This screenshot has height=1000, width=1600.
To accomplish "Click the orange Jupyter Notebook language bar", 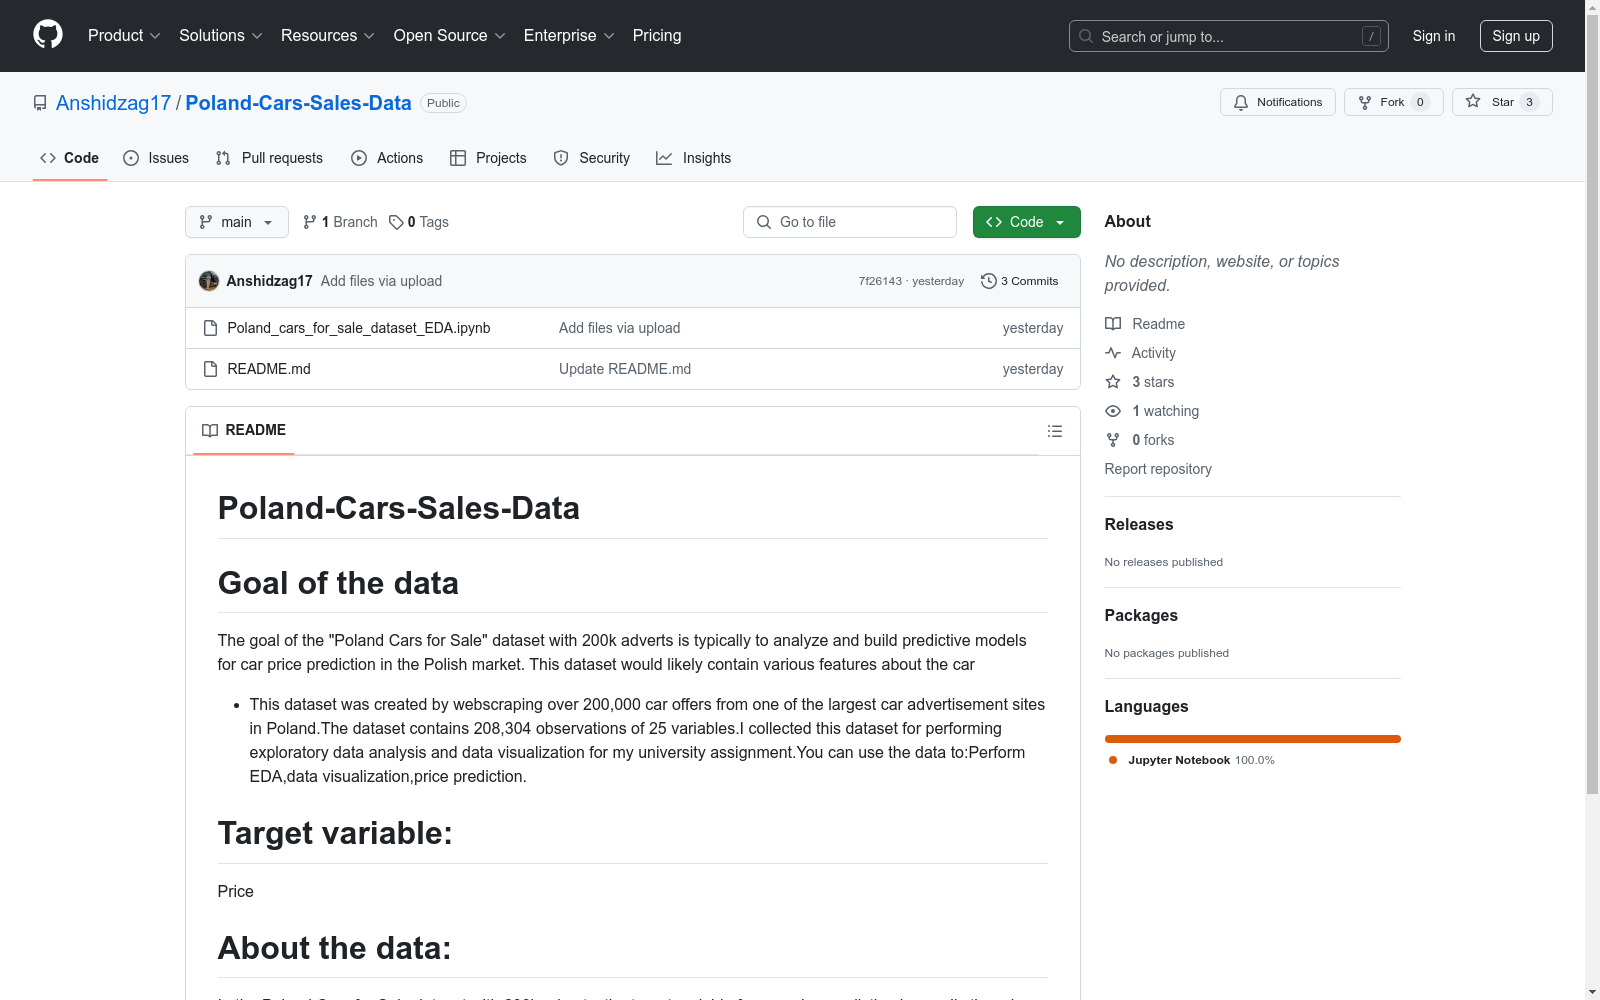I will click(x=1253, y=739).
